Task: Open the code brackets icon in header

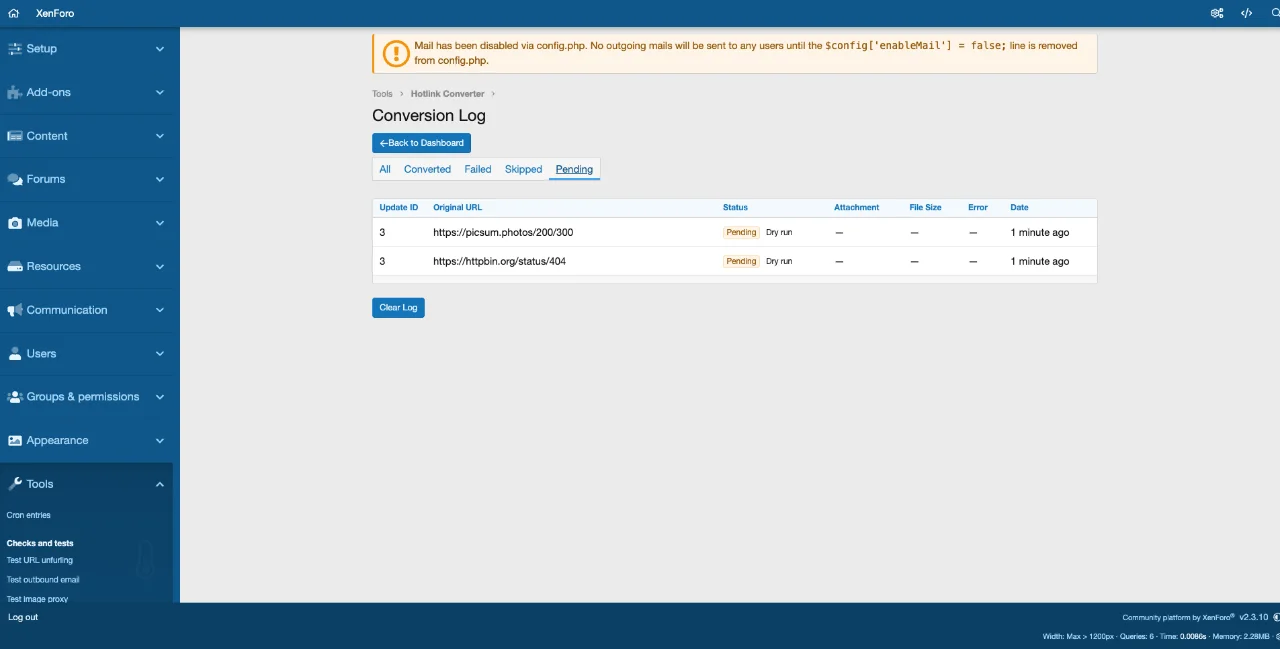Action: 1246,13
